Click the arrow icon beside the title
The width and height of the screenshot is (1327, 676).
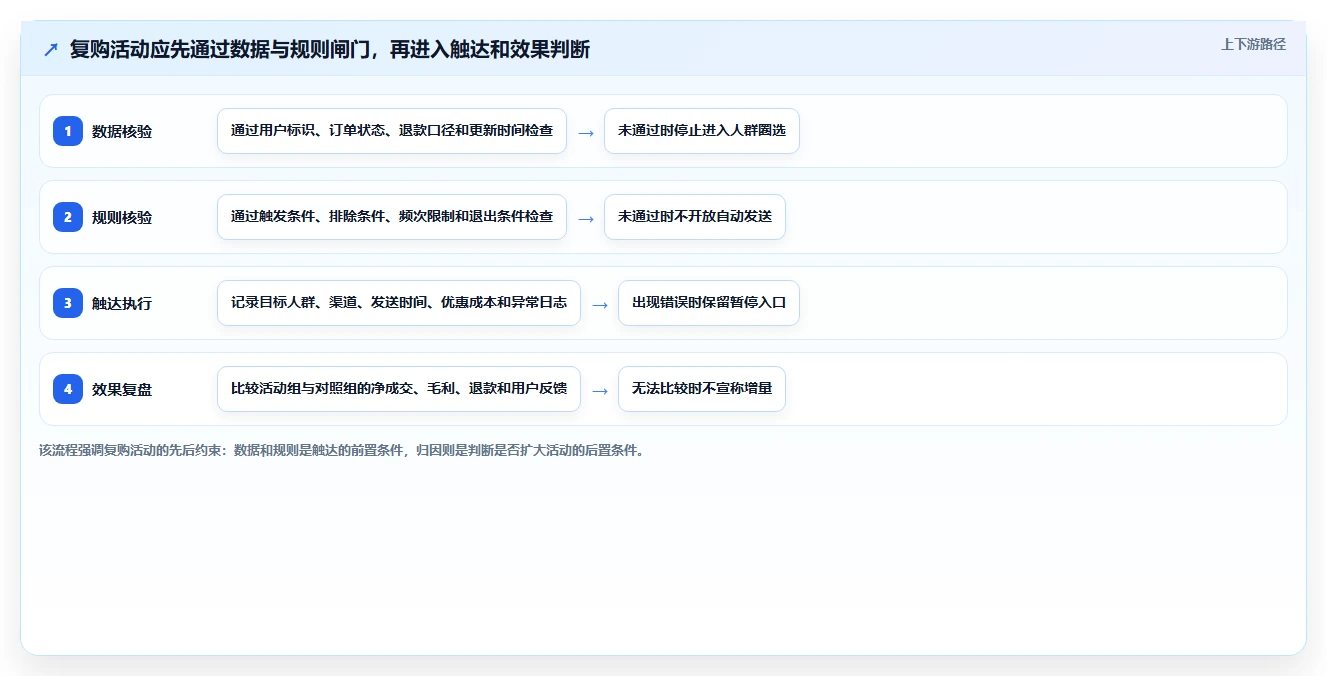point(51,49)
